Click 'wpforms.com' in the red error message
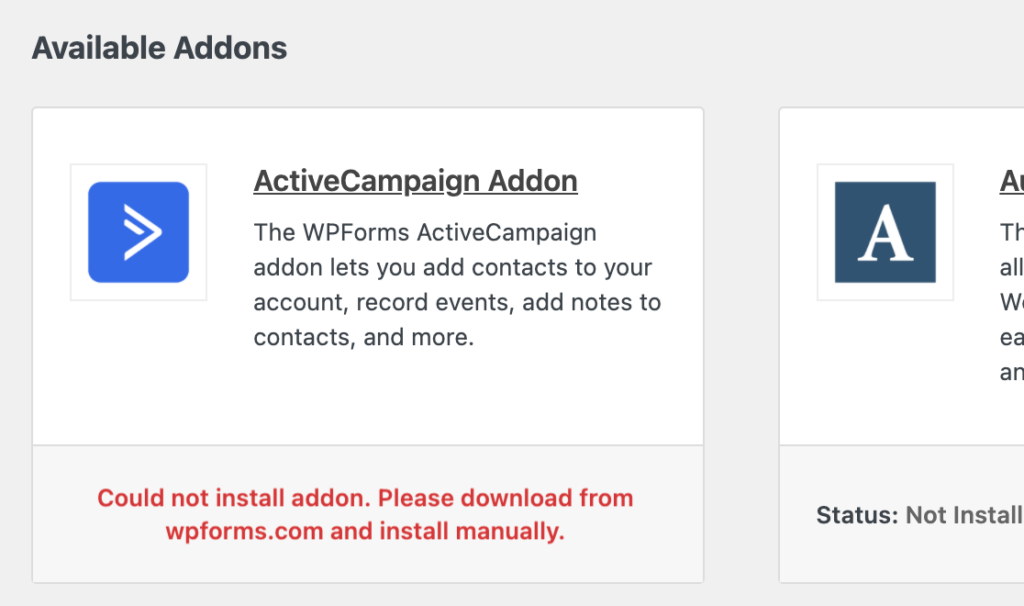The image size is (1024, 606). (245, 531)
